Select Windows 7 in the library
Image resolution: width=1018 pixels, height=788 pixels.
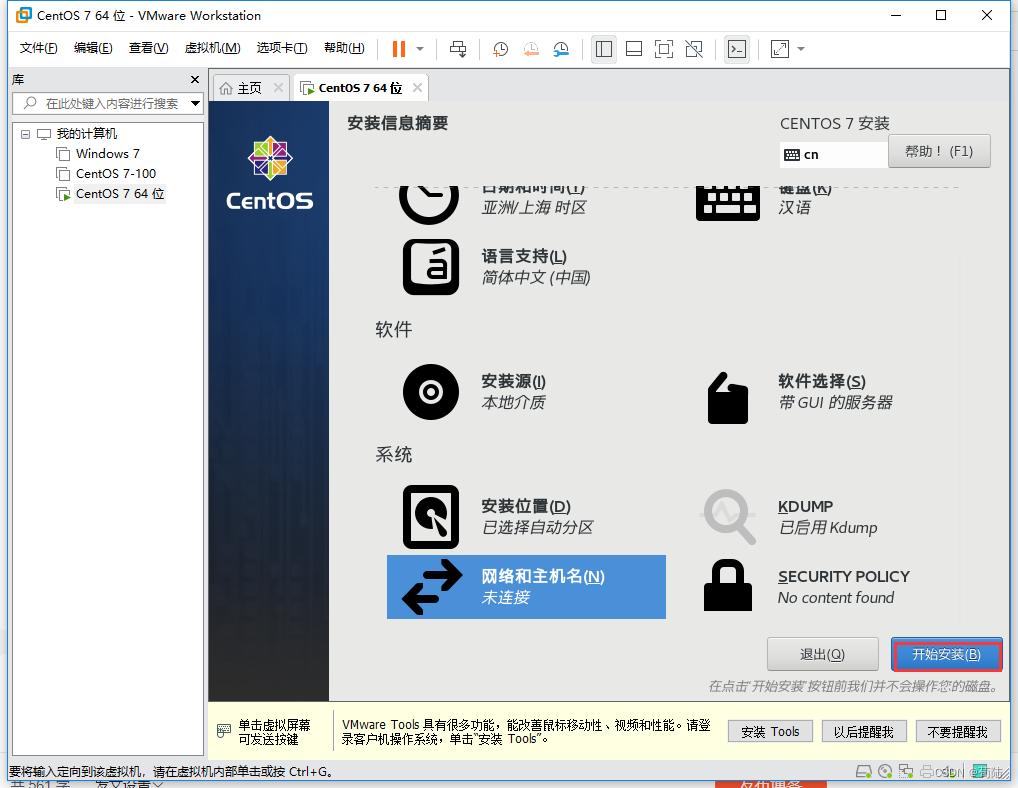(x=107, y=154)
